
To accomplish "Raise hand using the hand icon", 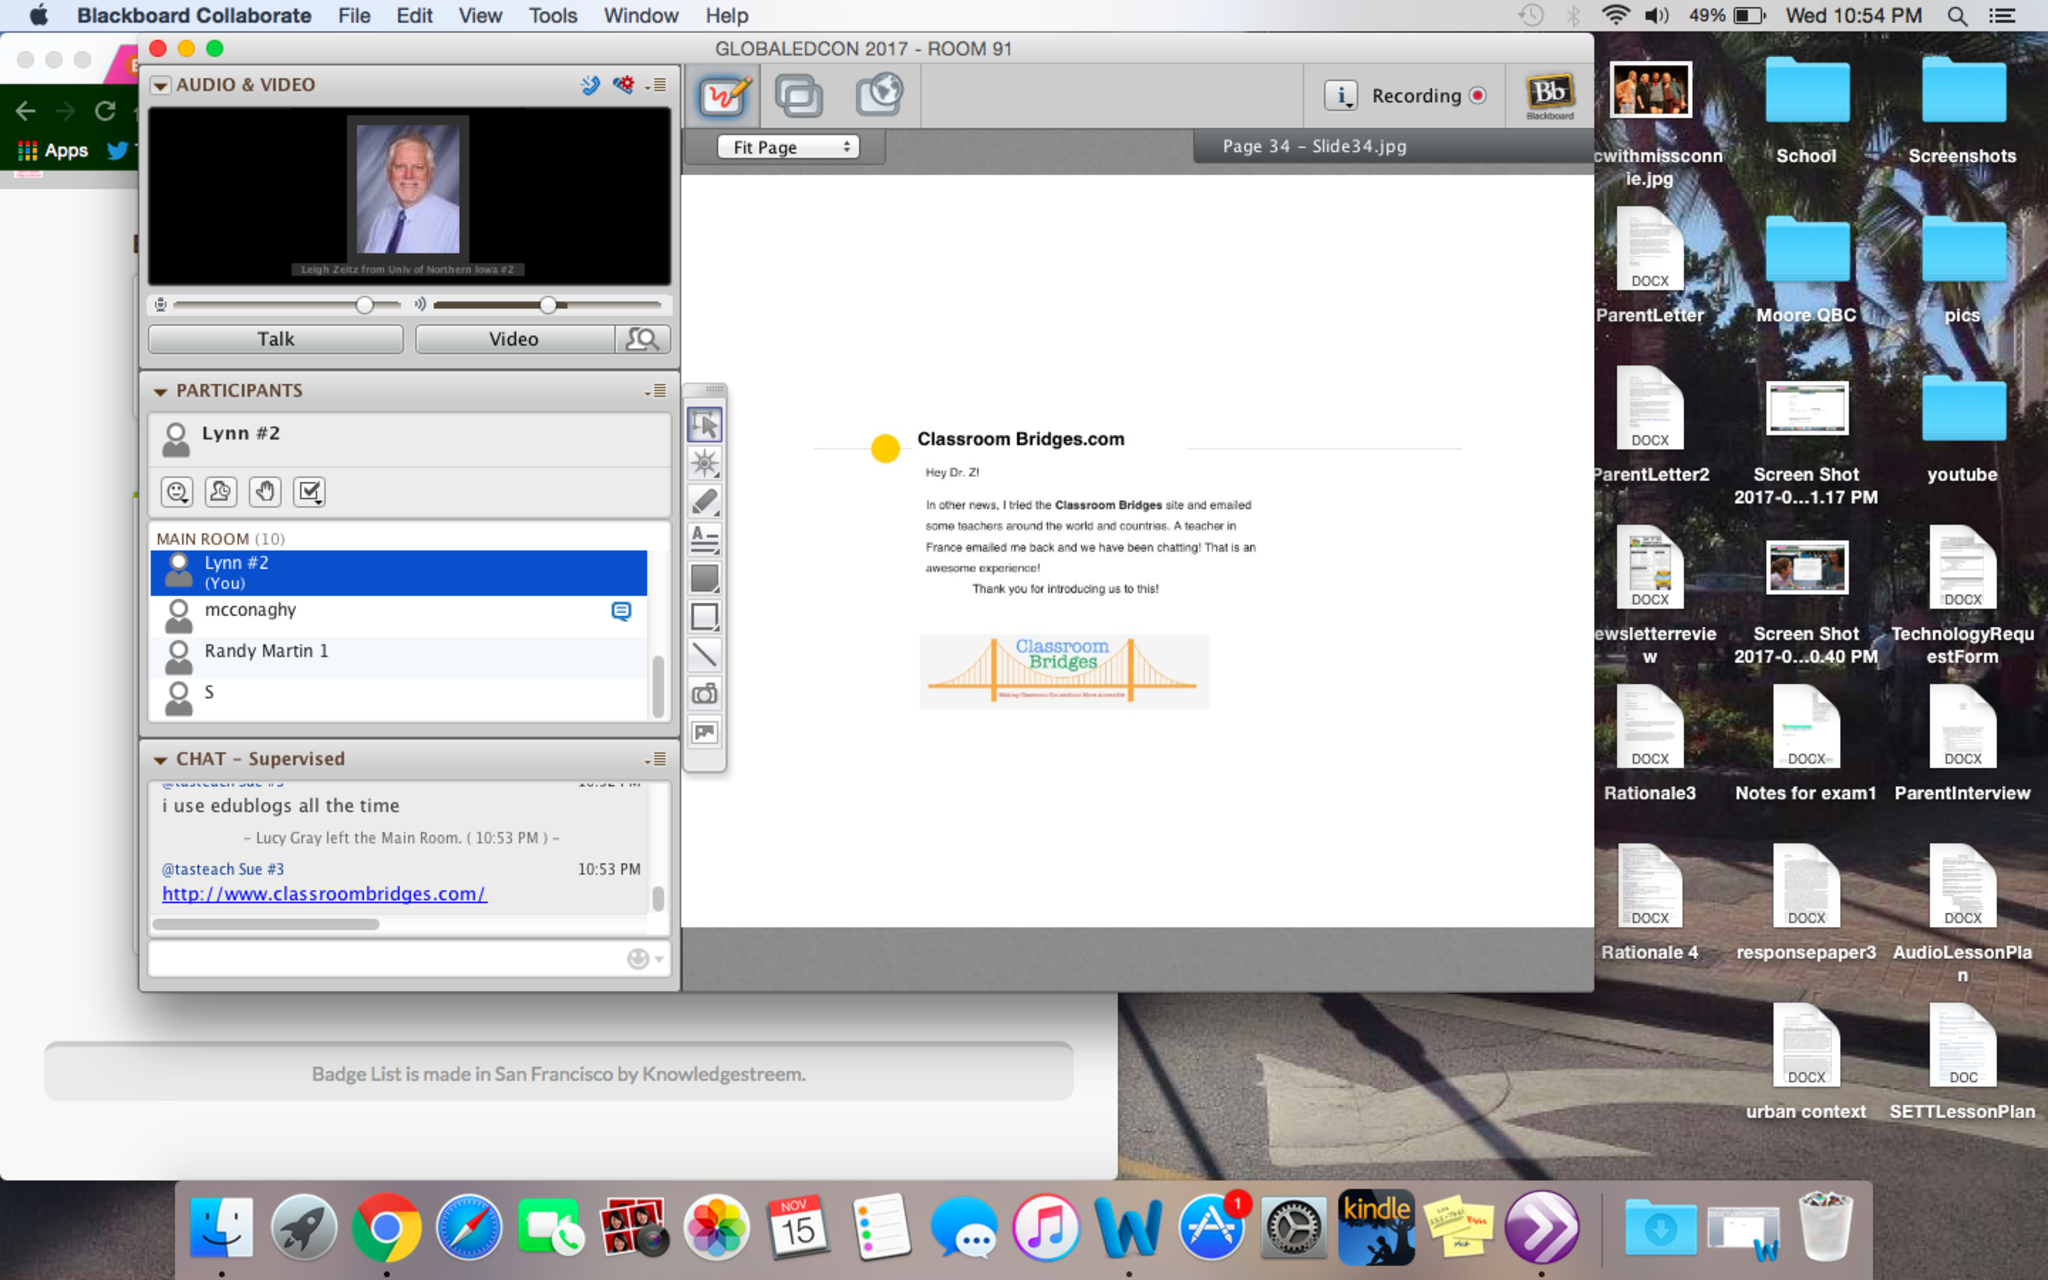I will pyautogui.click(x=265, y=491).
